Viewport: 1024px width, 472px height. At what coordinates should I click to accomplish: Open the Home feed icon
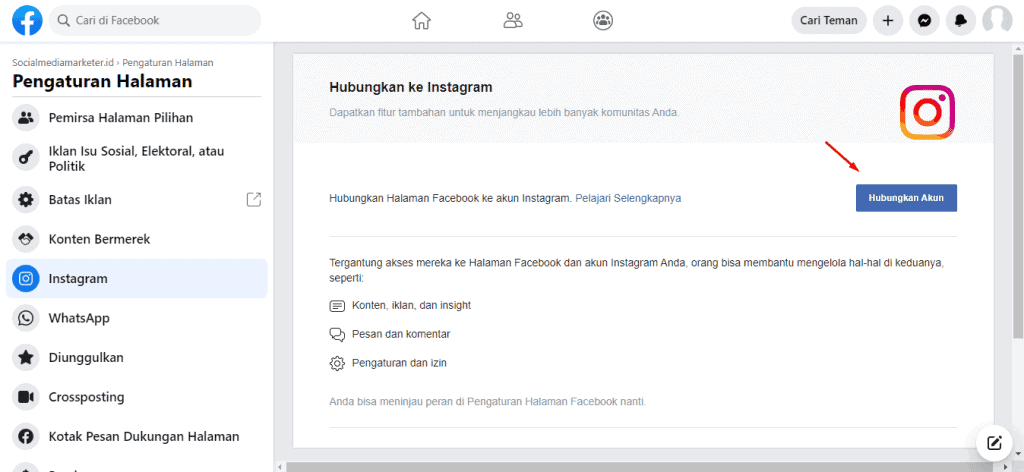[x=422, y=20]
